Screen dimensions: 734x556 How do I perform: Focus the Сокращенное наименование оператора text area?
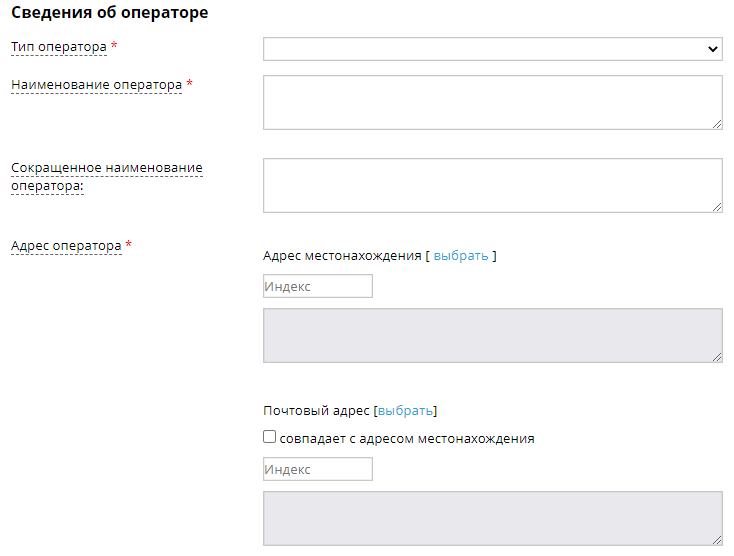(x=492, y=185)
